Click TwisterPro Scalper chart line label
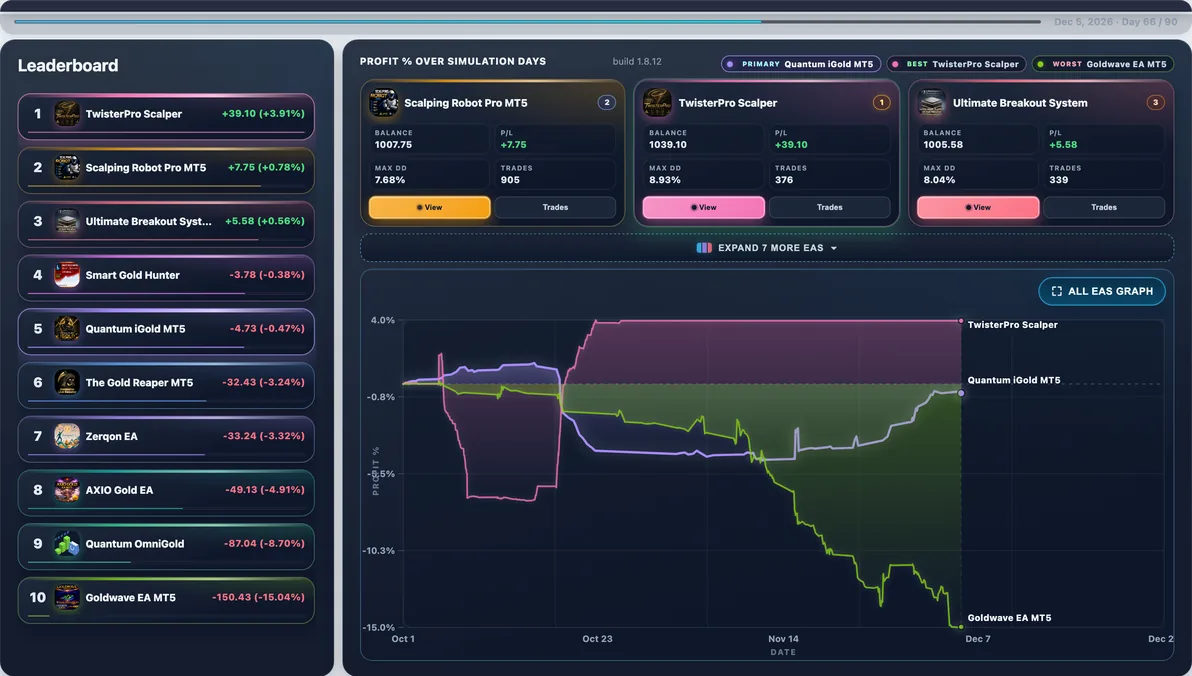1192x676 pixels. (1013, 325)
